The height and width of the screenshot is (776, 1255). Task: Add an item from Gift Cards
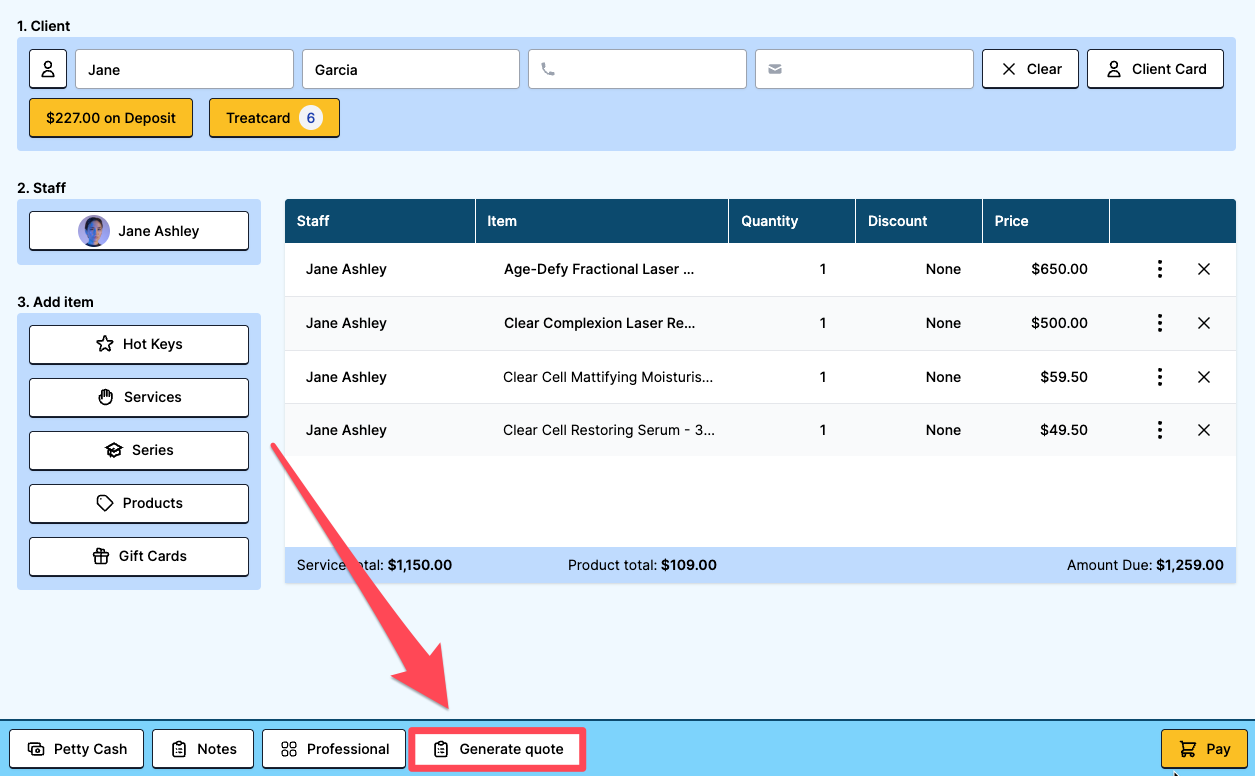point(139,556)
